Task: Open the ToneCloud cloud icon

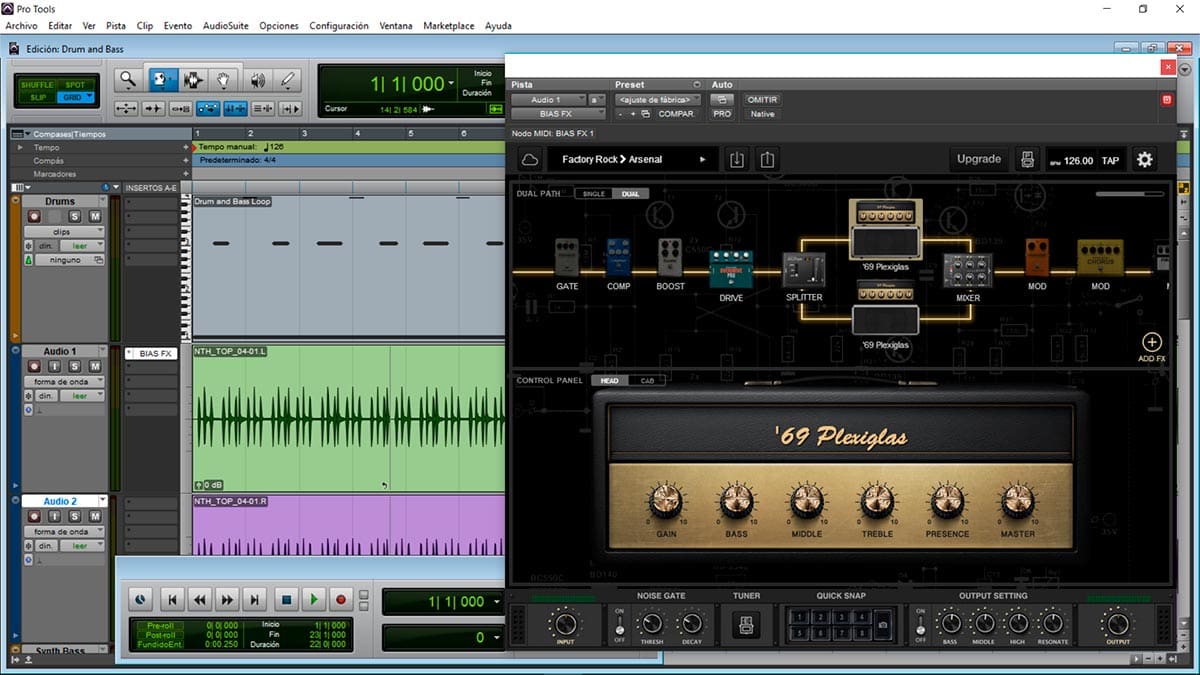Action: [530, 159]
